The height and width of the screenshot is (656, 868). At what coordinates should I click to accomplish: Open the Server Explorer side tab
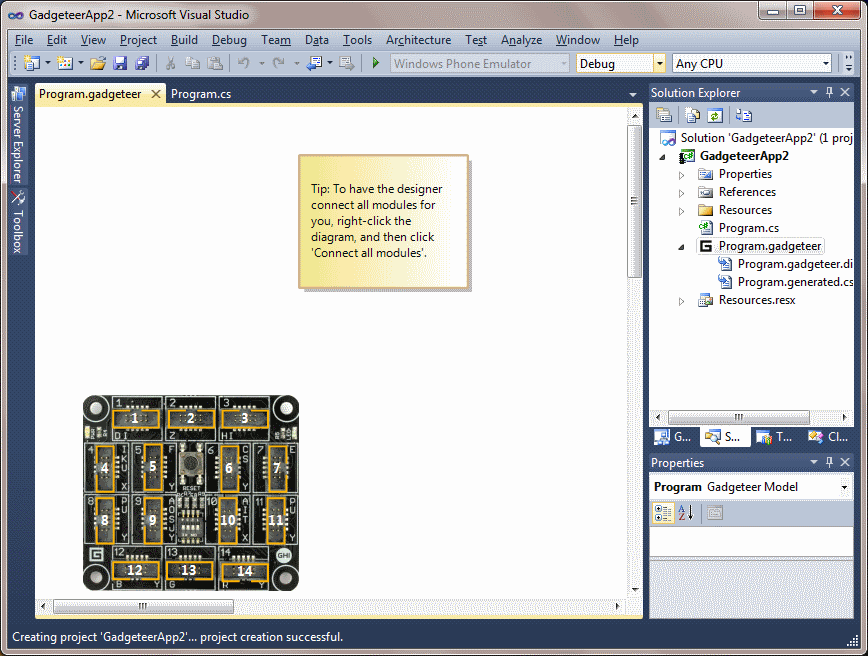coord(18,135)
